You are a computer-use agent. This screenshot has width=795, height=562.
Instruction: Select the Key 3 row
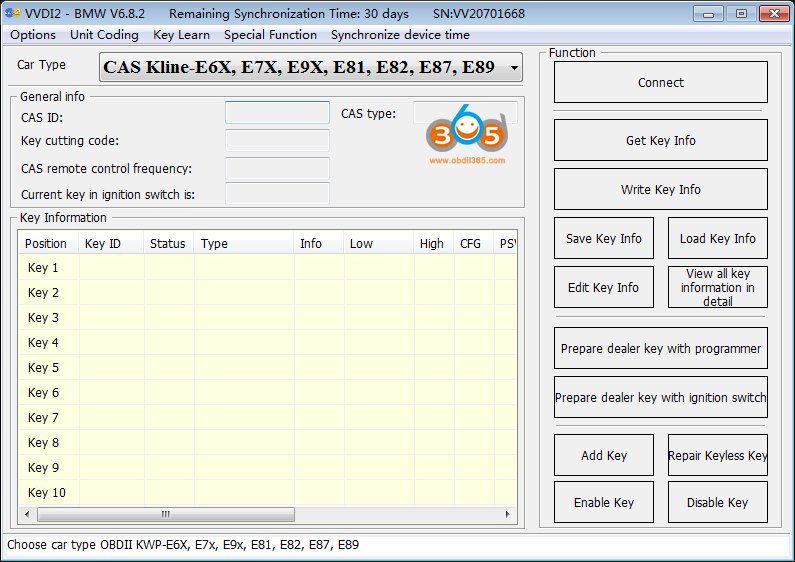tap(267, 318)
